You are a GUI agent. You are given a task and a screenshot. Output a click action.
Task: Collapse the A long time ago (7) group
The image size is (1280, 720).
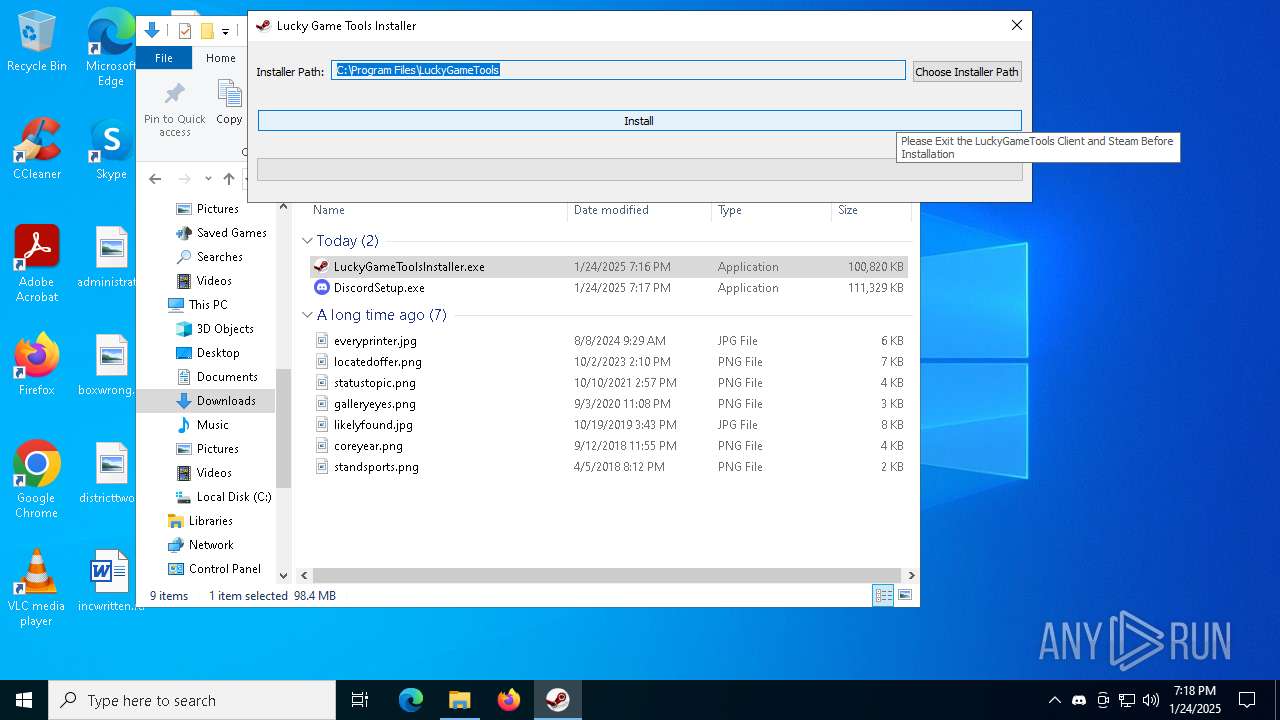[307, 315]
